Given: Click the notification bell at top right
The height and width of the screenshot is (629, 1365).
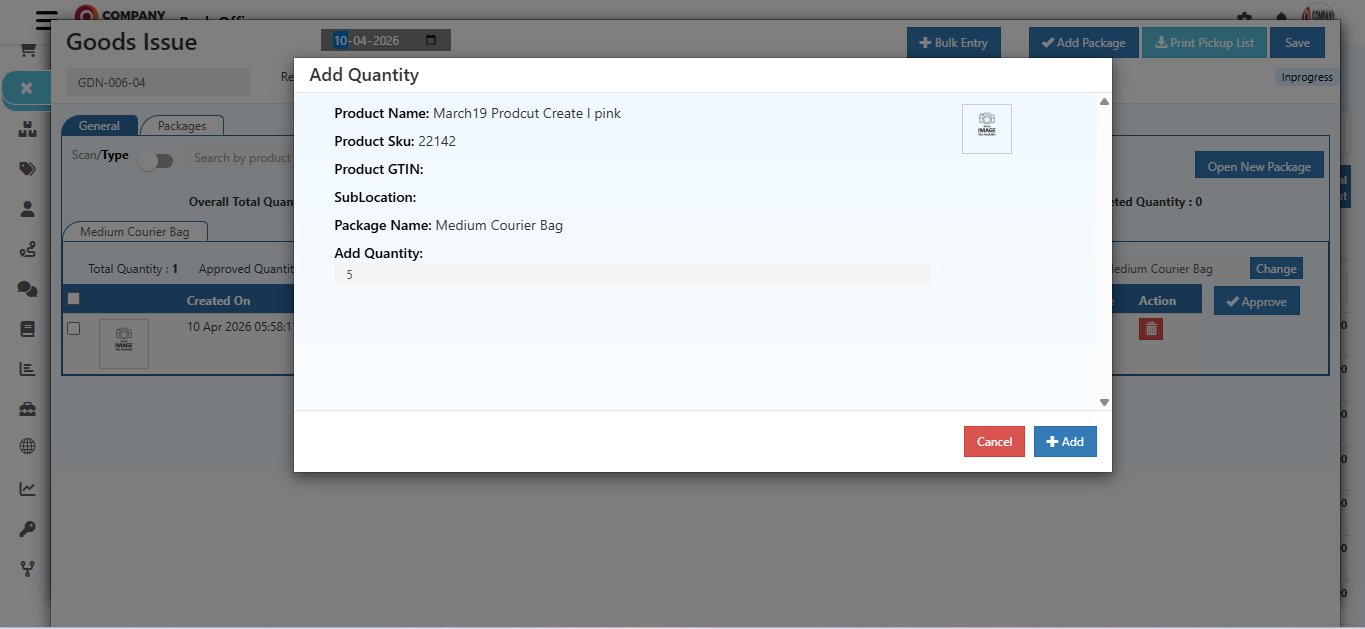Looking at the screenshot, I should point(1282,18).
